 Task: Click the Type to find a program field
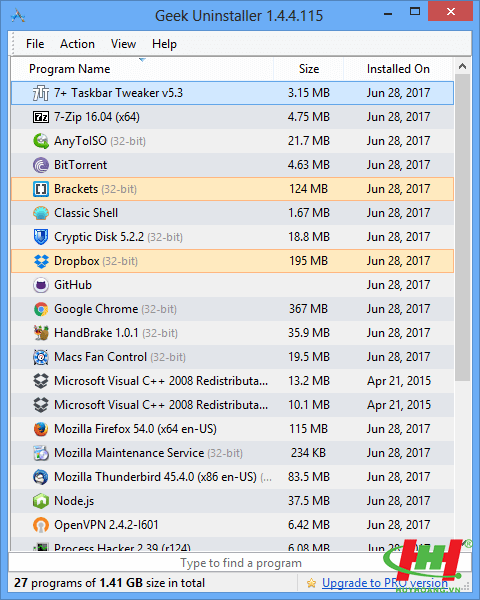240,563
